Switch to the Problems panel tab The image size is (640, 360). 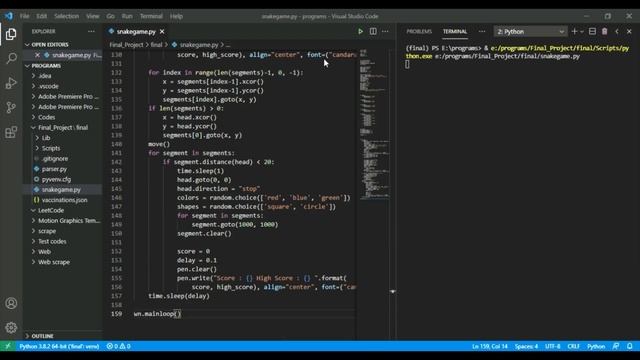point(419,31)
